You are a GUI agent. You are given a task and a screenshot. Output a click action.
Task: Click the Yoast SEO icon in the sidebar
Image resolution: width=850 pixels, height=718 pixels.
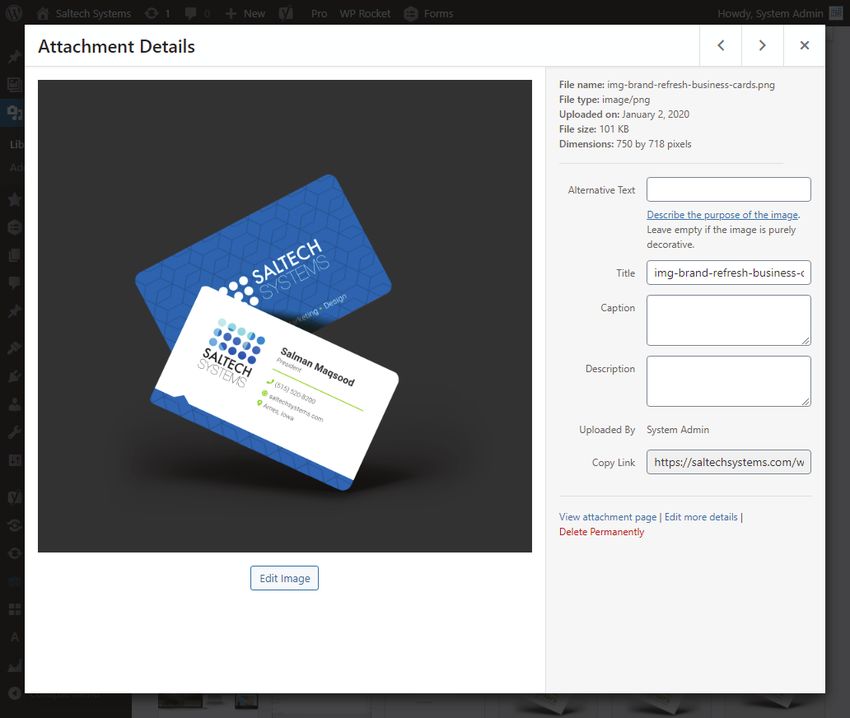point(15,497)
